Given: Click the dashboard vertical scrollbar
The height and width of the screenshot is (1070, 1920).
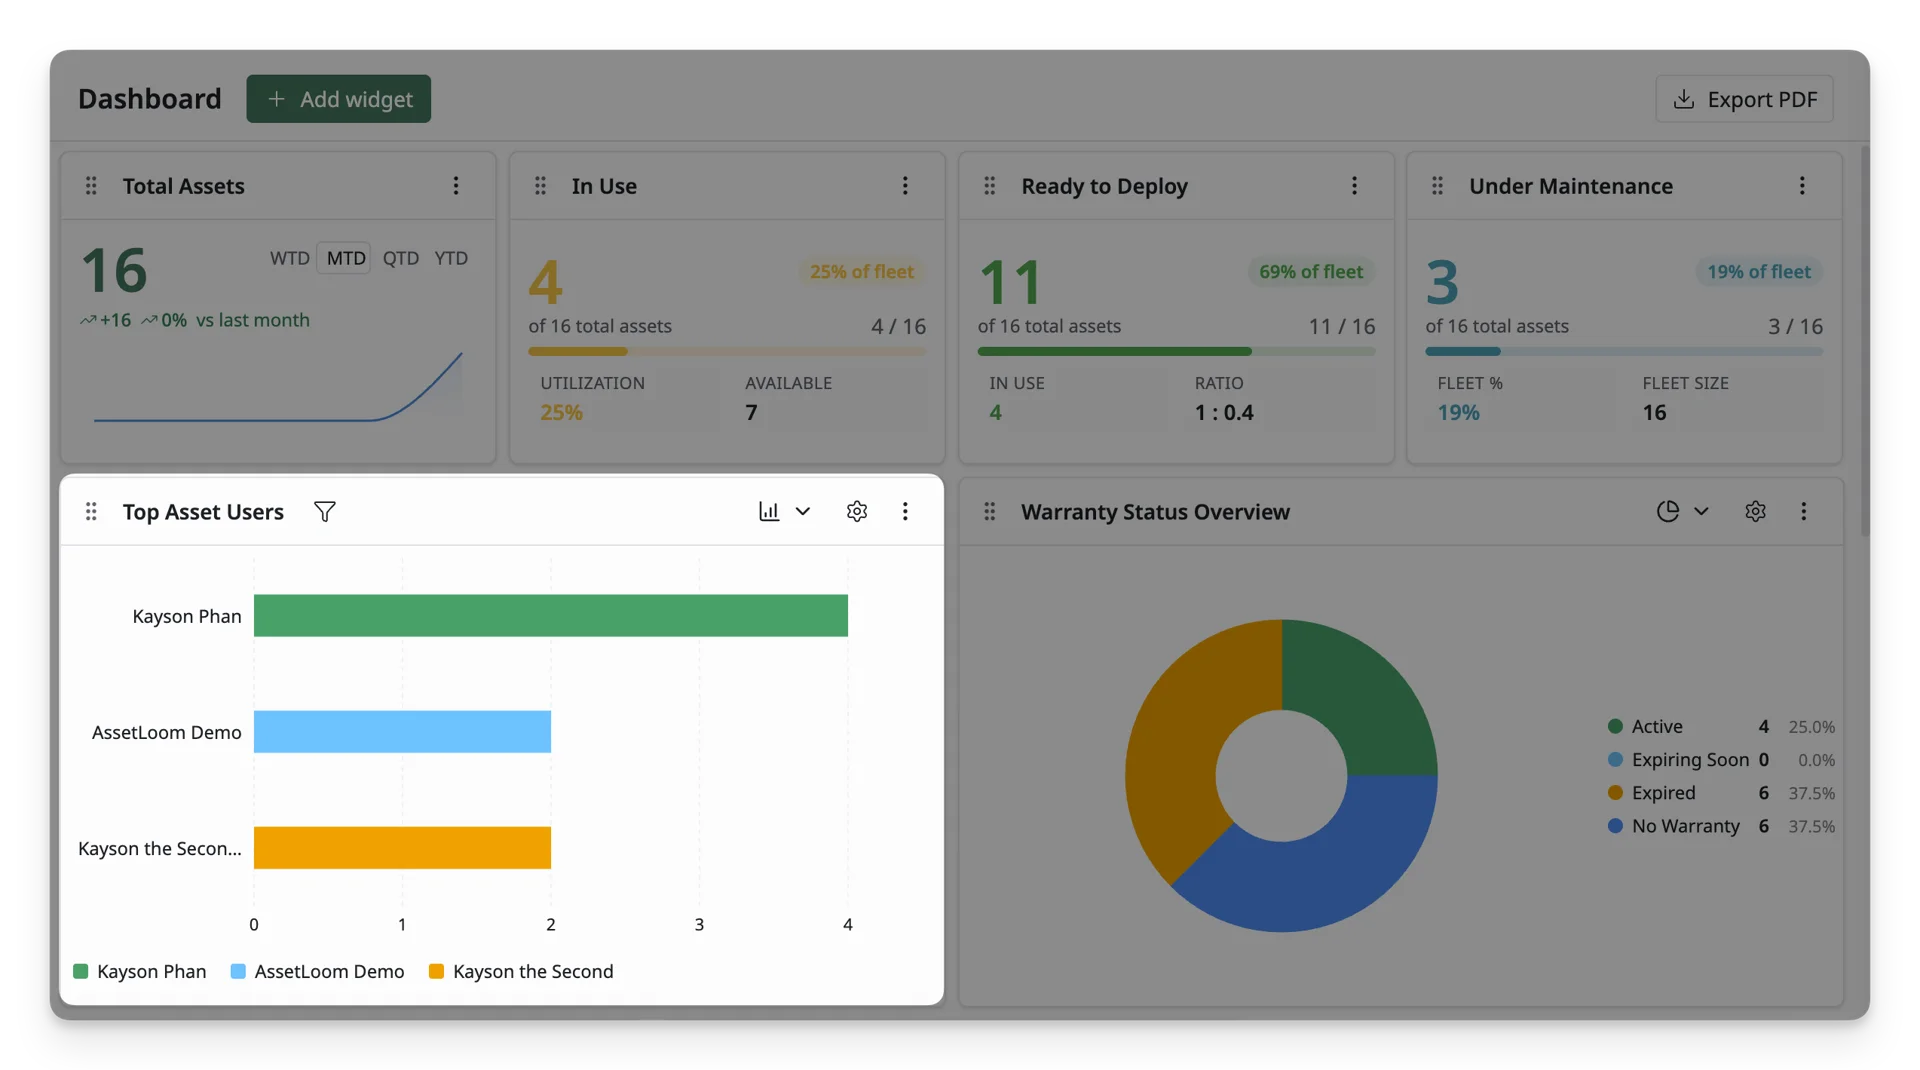Looking at the screenshot, I should coord(1864,340).
